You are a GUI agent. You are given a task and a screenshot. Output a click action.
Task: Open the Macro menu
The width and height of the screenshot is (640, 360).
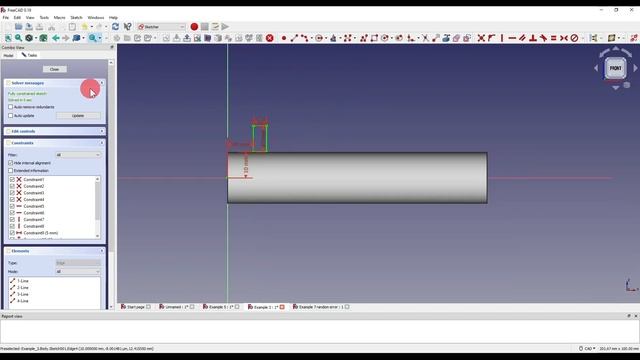[x=60, y=18]
